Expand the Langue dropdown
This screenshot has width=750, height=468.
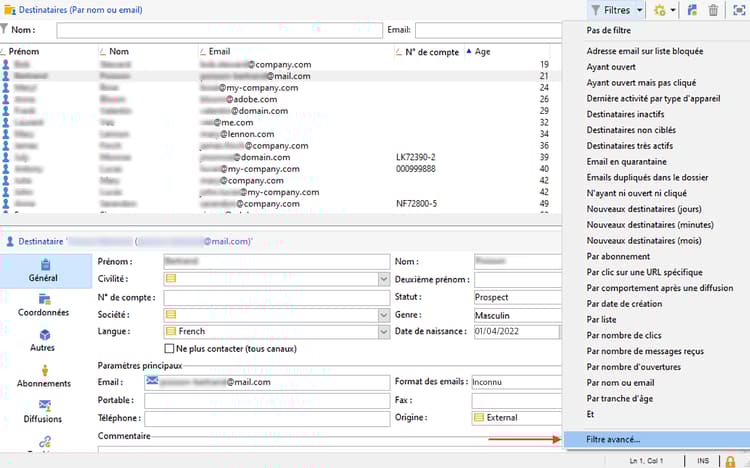point(384,332)
